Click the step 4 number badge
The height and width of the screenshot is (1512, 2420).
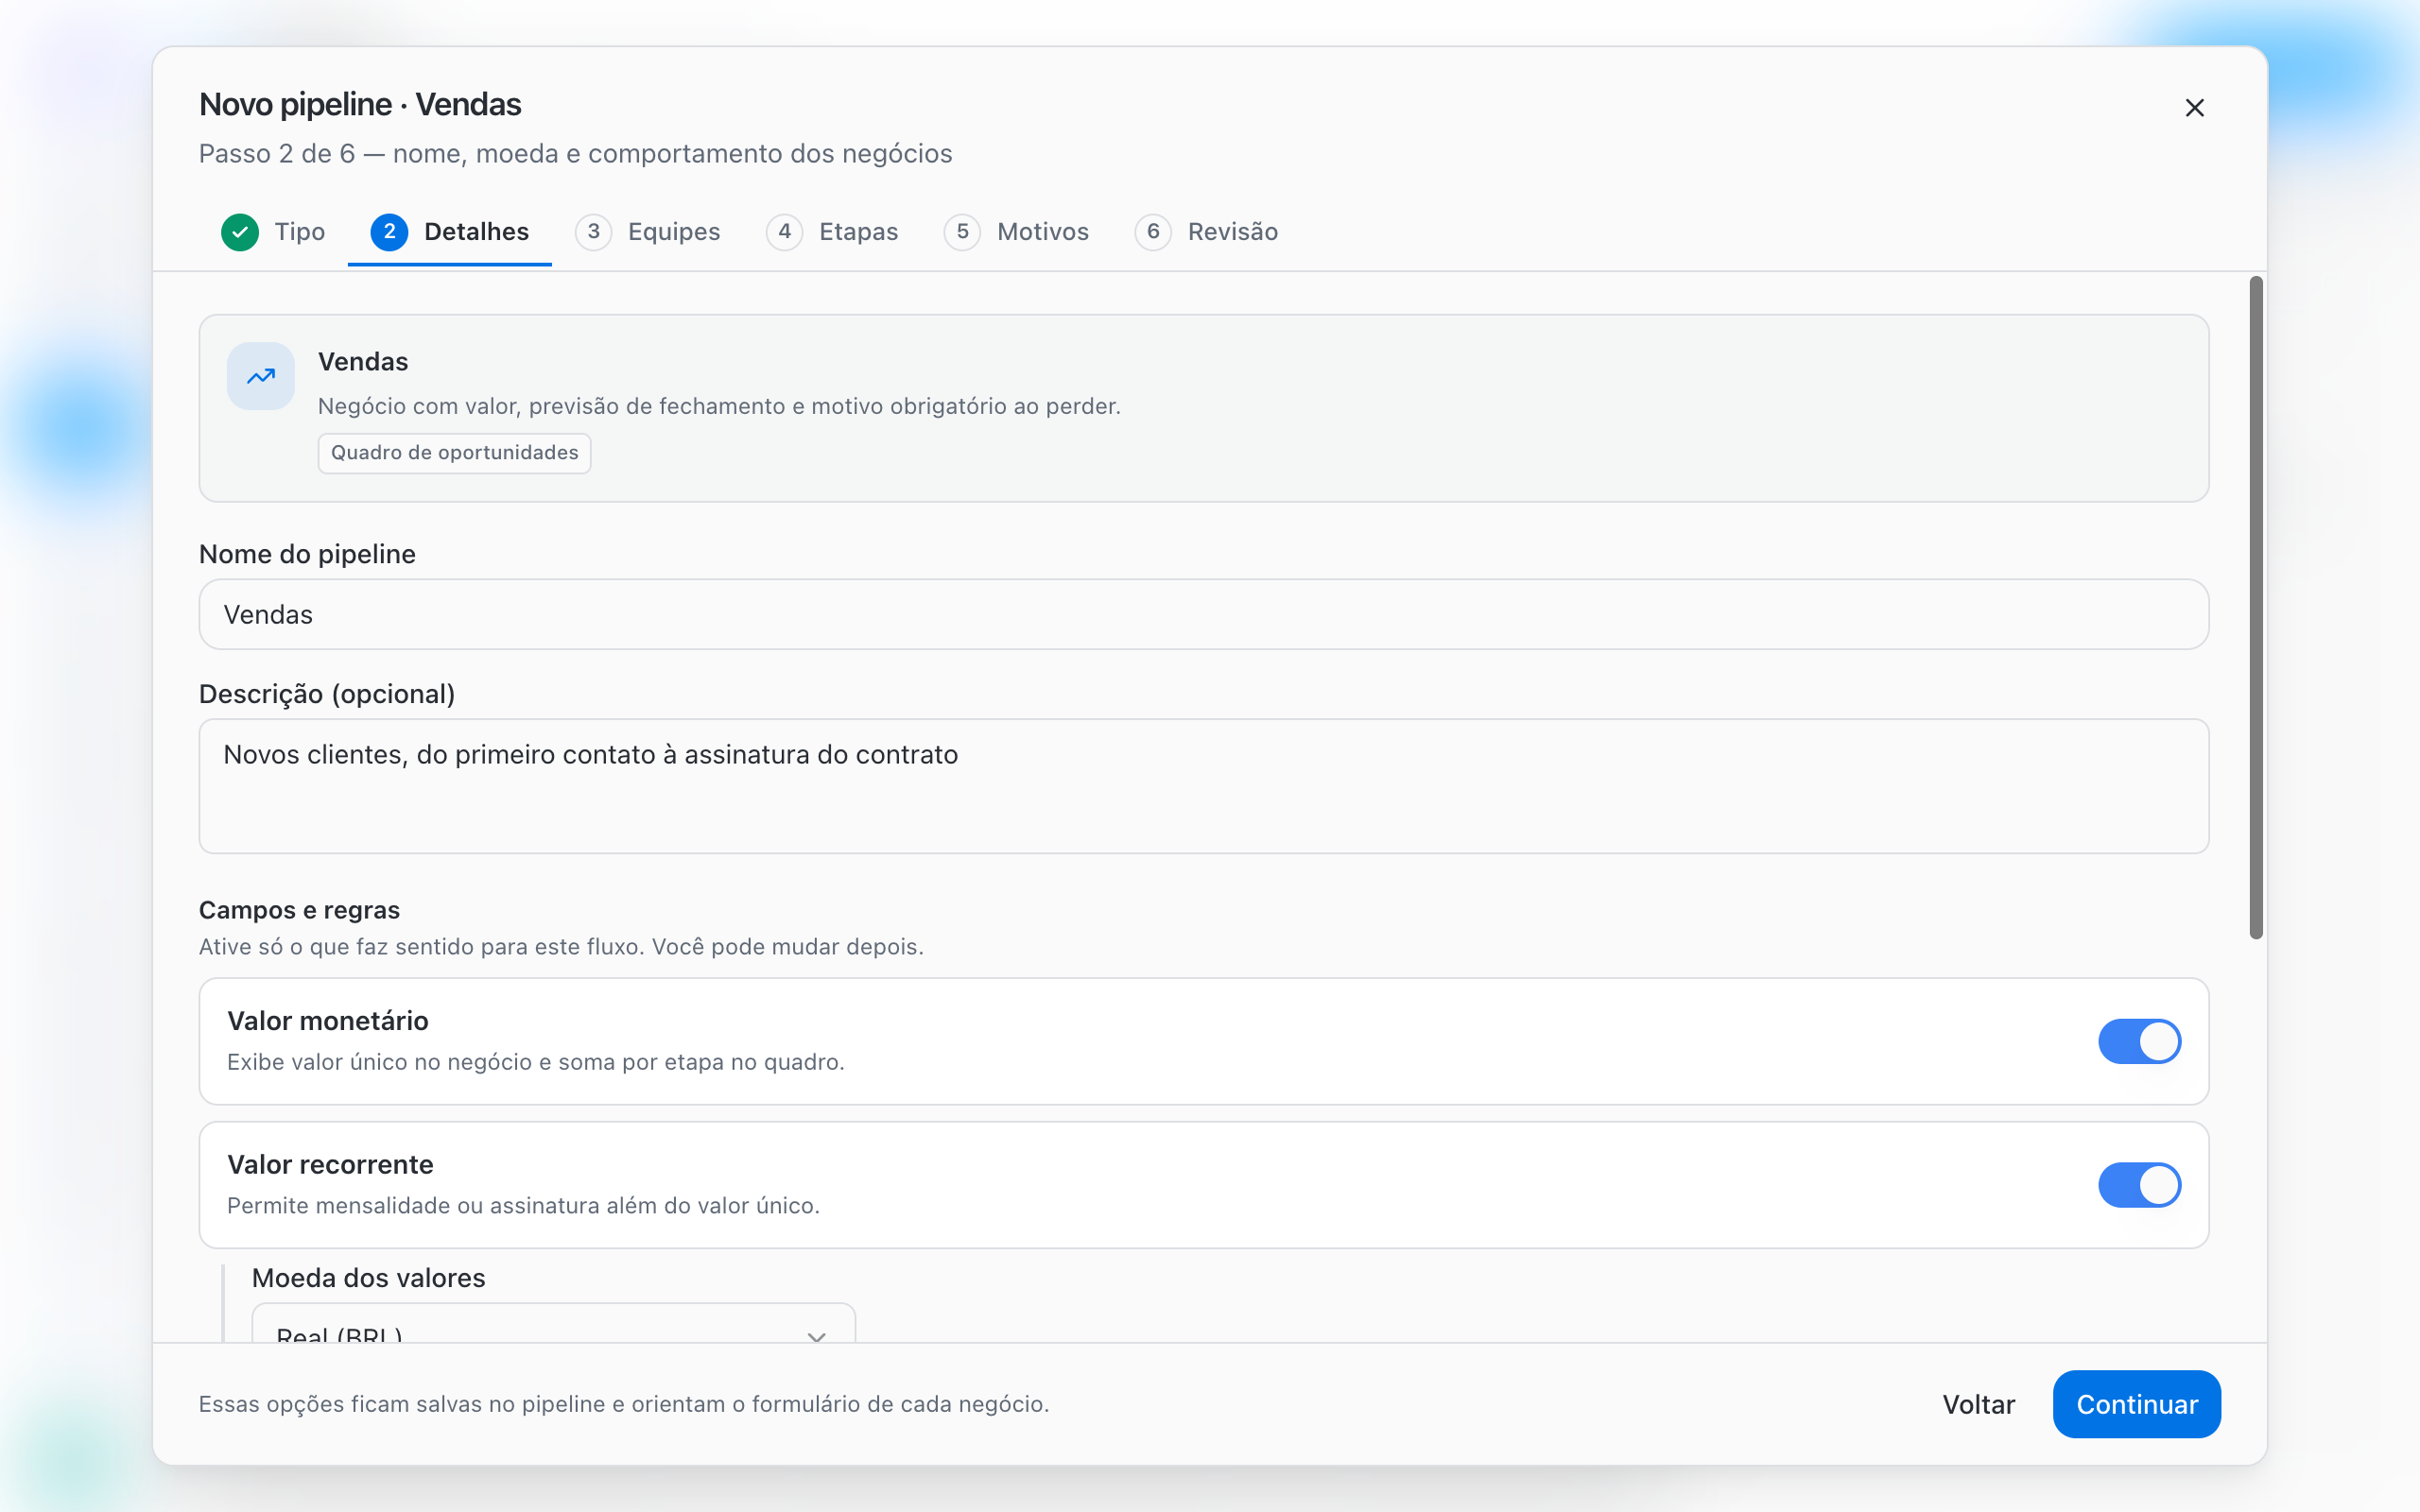(784, 232)
